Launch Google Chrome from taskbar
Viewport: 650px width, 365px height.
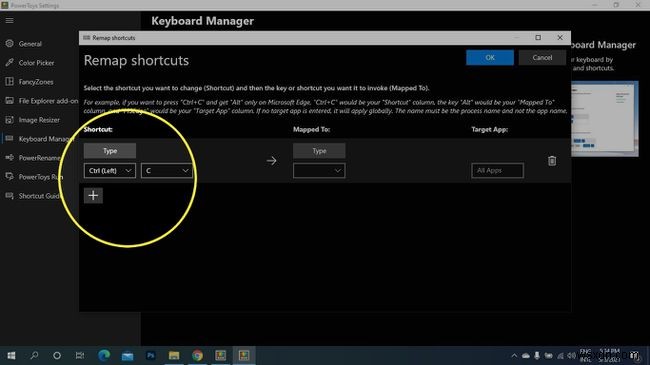pyautogui.click(x=197, y=355)
